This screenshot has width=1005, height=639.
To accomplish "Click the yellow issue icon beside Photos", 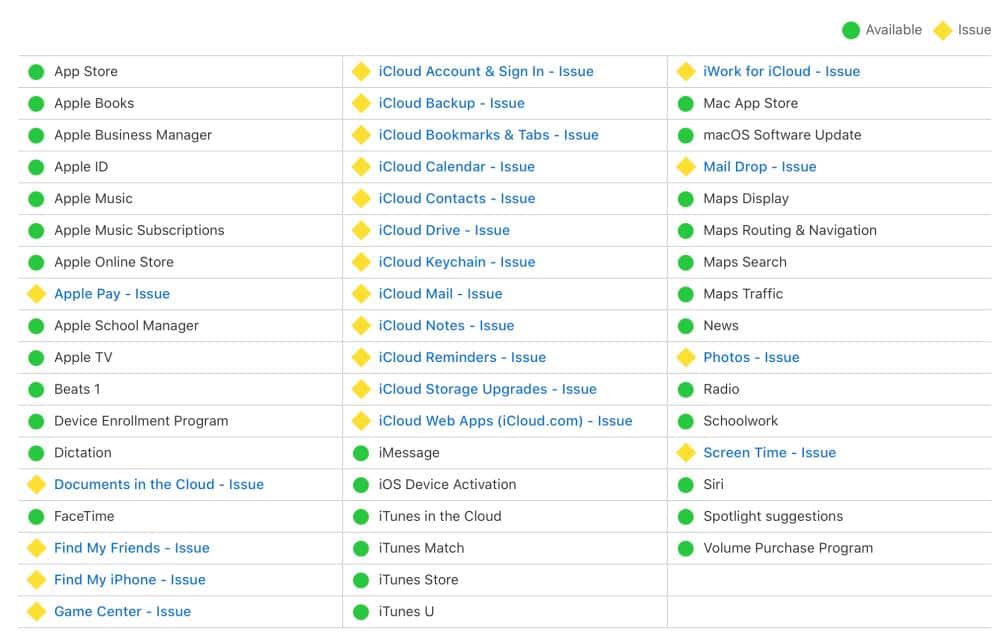I will click(x=686, y=358).
